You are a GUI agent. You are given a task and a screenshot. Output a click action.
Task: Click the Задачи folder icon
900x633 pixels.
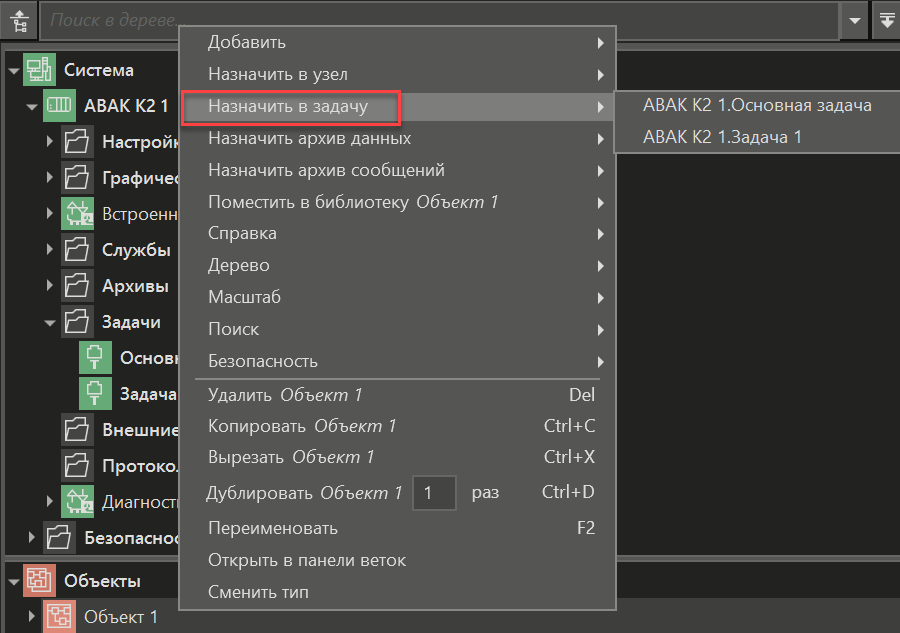click(x=77, y=322)
